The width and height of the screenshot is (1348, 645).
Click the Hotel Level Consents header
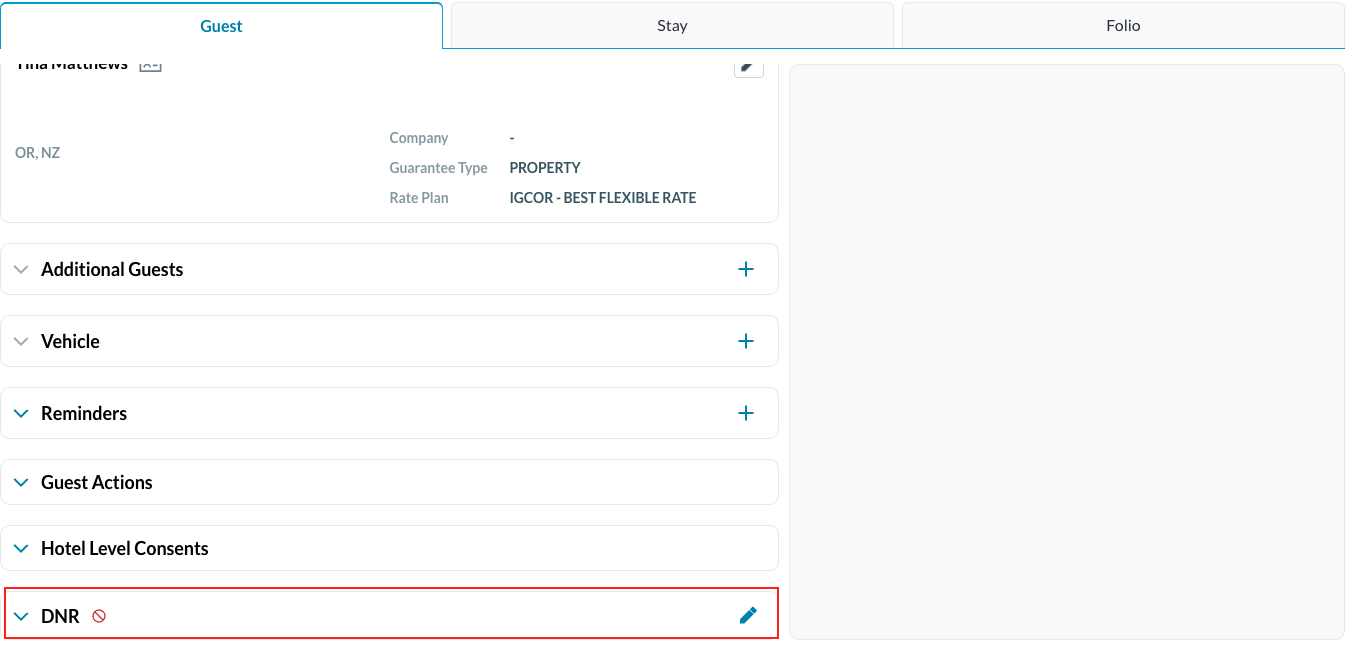(x=124, y=547)
